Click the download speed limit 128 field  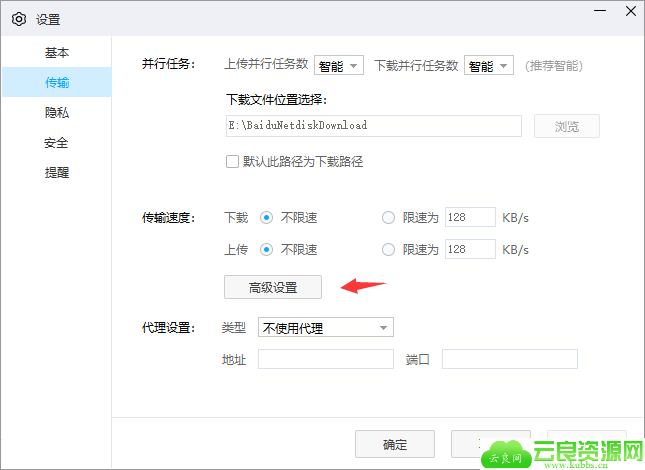point(470,217)
